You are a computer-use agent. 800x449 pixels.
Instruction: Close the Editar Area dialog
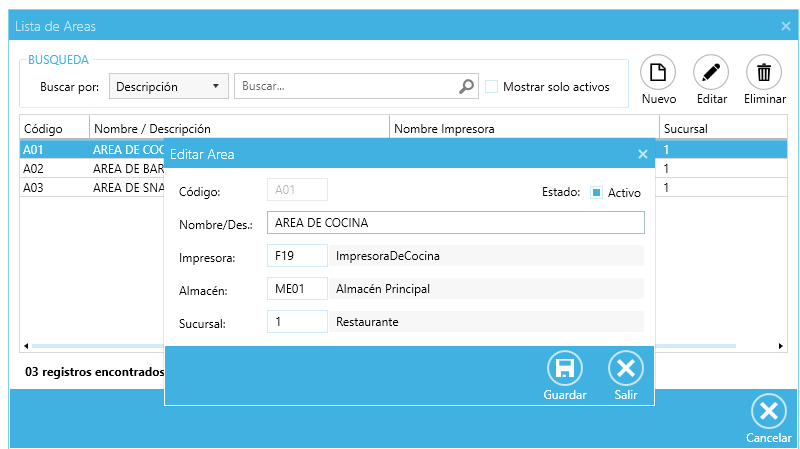tap(643, 154)
